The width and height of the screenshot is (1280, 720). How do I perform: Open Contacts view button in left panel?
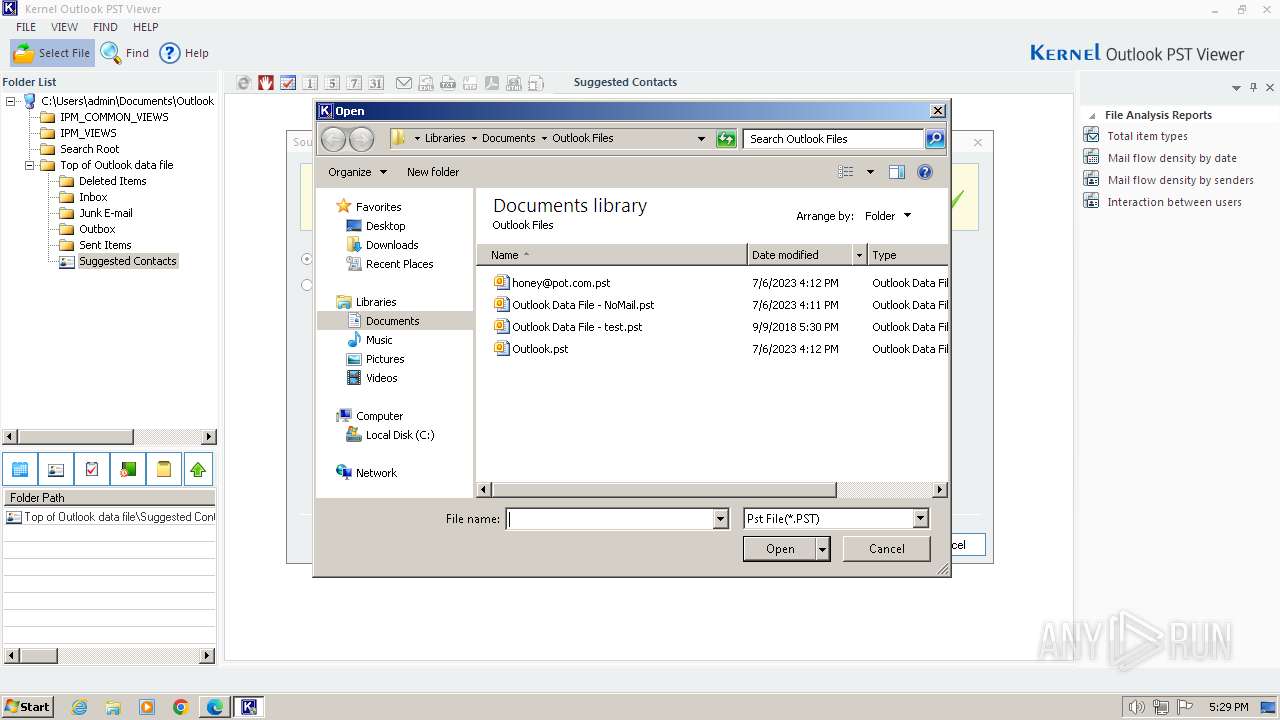tap(56, 469)
